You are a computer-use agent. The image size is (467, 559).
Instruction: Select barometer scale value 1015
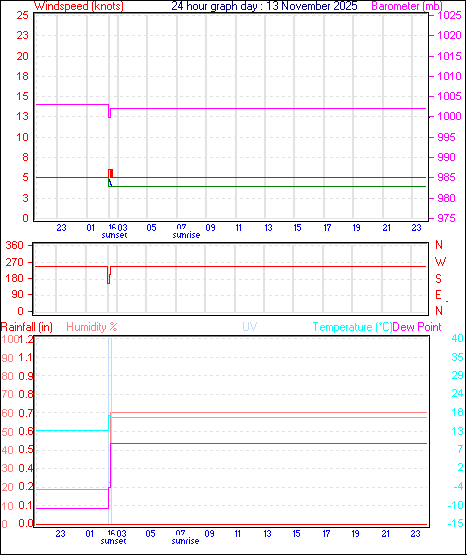coord(449,56)
